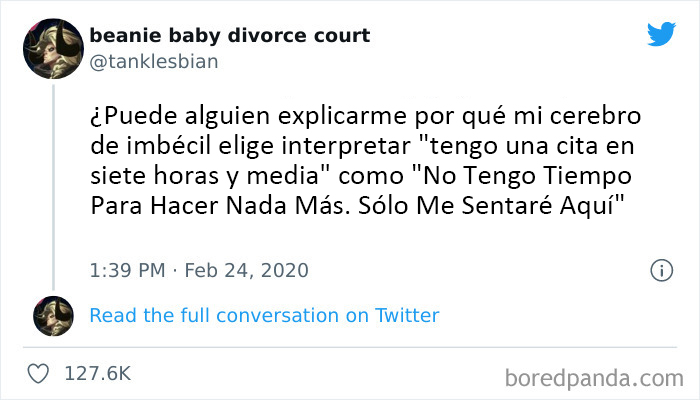The width and height of the screenshot is (700, 400).
Task: Like the tweet with the heart icon
Action: 38,373
